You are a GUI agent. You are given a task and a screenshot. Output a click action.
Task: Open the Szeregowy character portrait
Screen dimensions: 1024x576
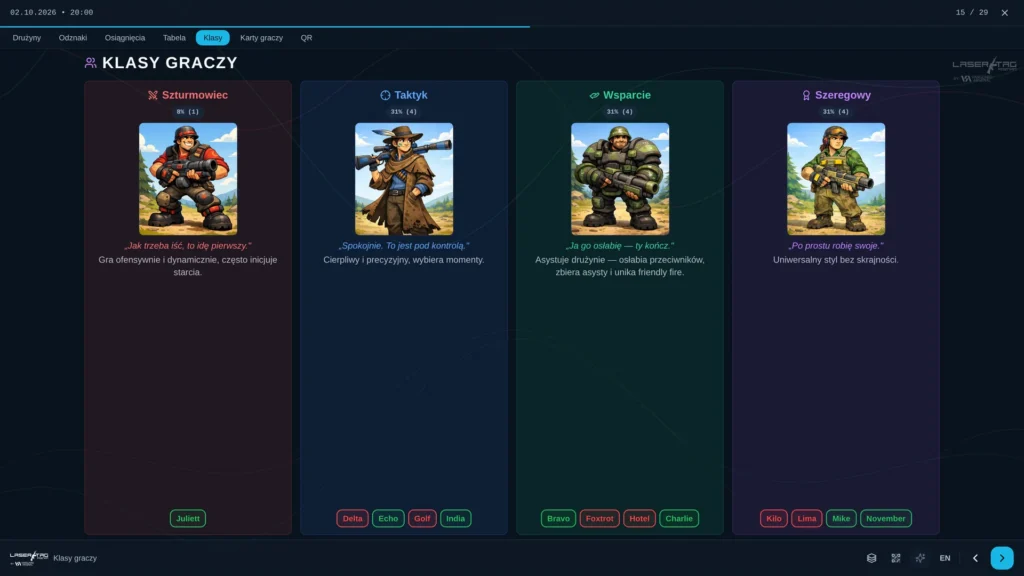(x=836, y=179)
